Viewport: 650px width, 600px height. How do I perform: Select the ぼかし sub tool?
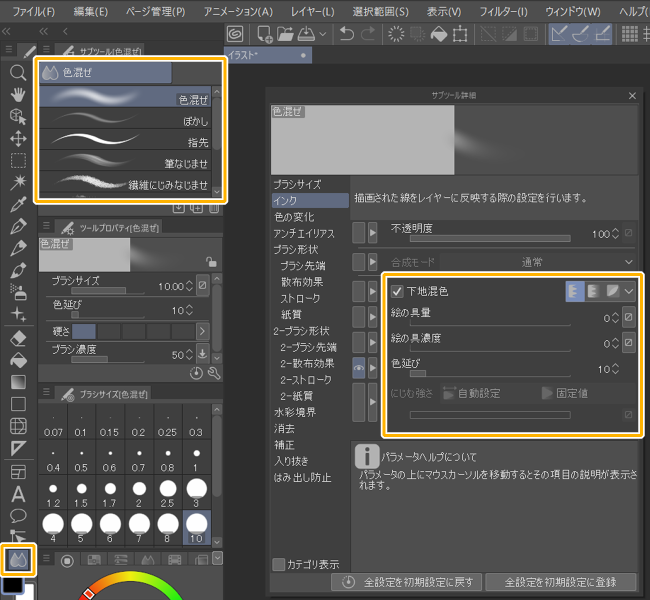coord(126,119)
